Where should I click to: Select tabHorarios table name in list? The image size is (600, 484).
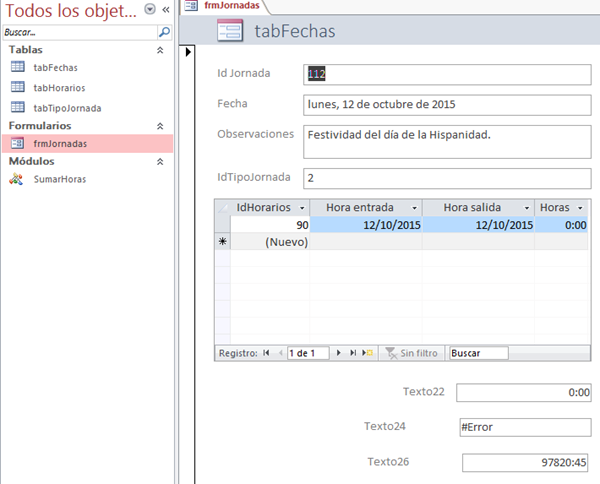pos(59,88)
